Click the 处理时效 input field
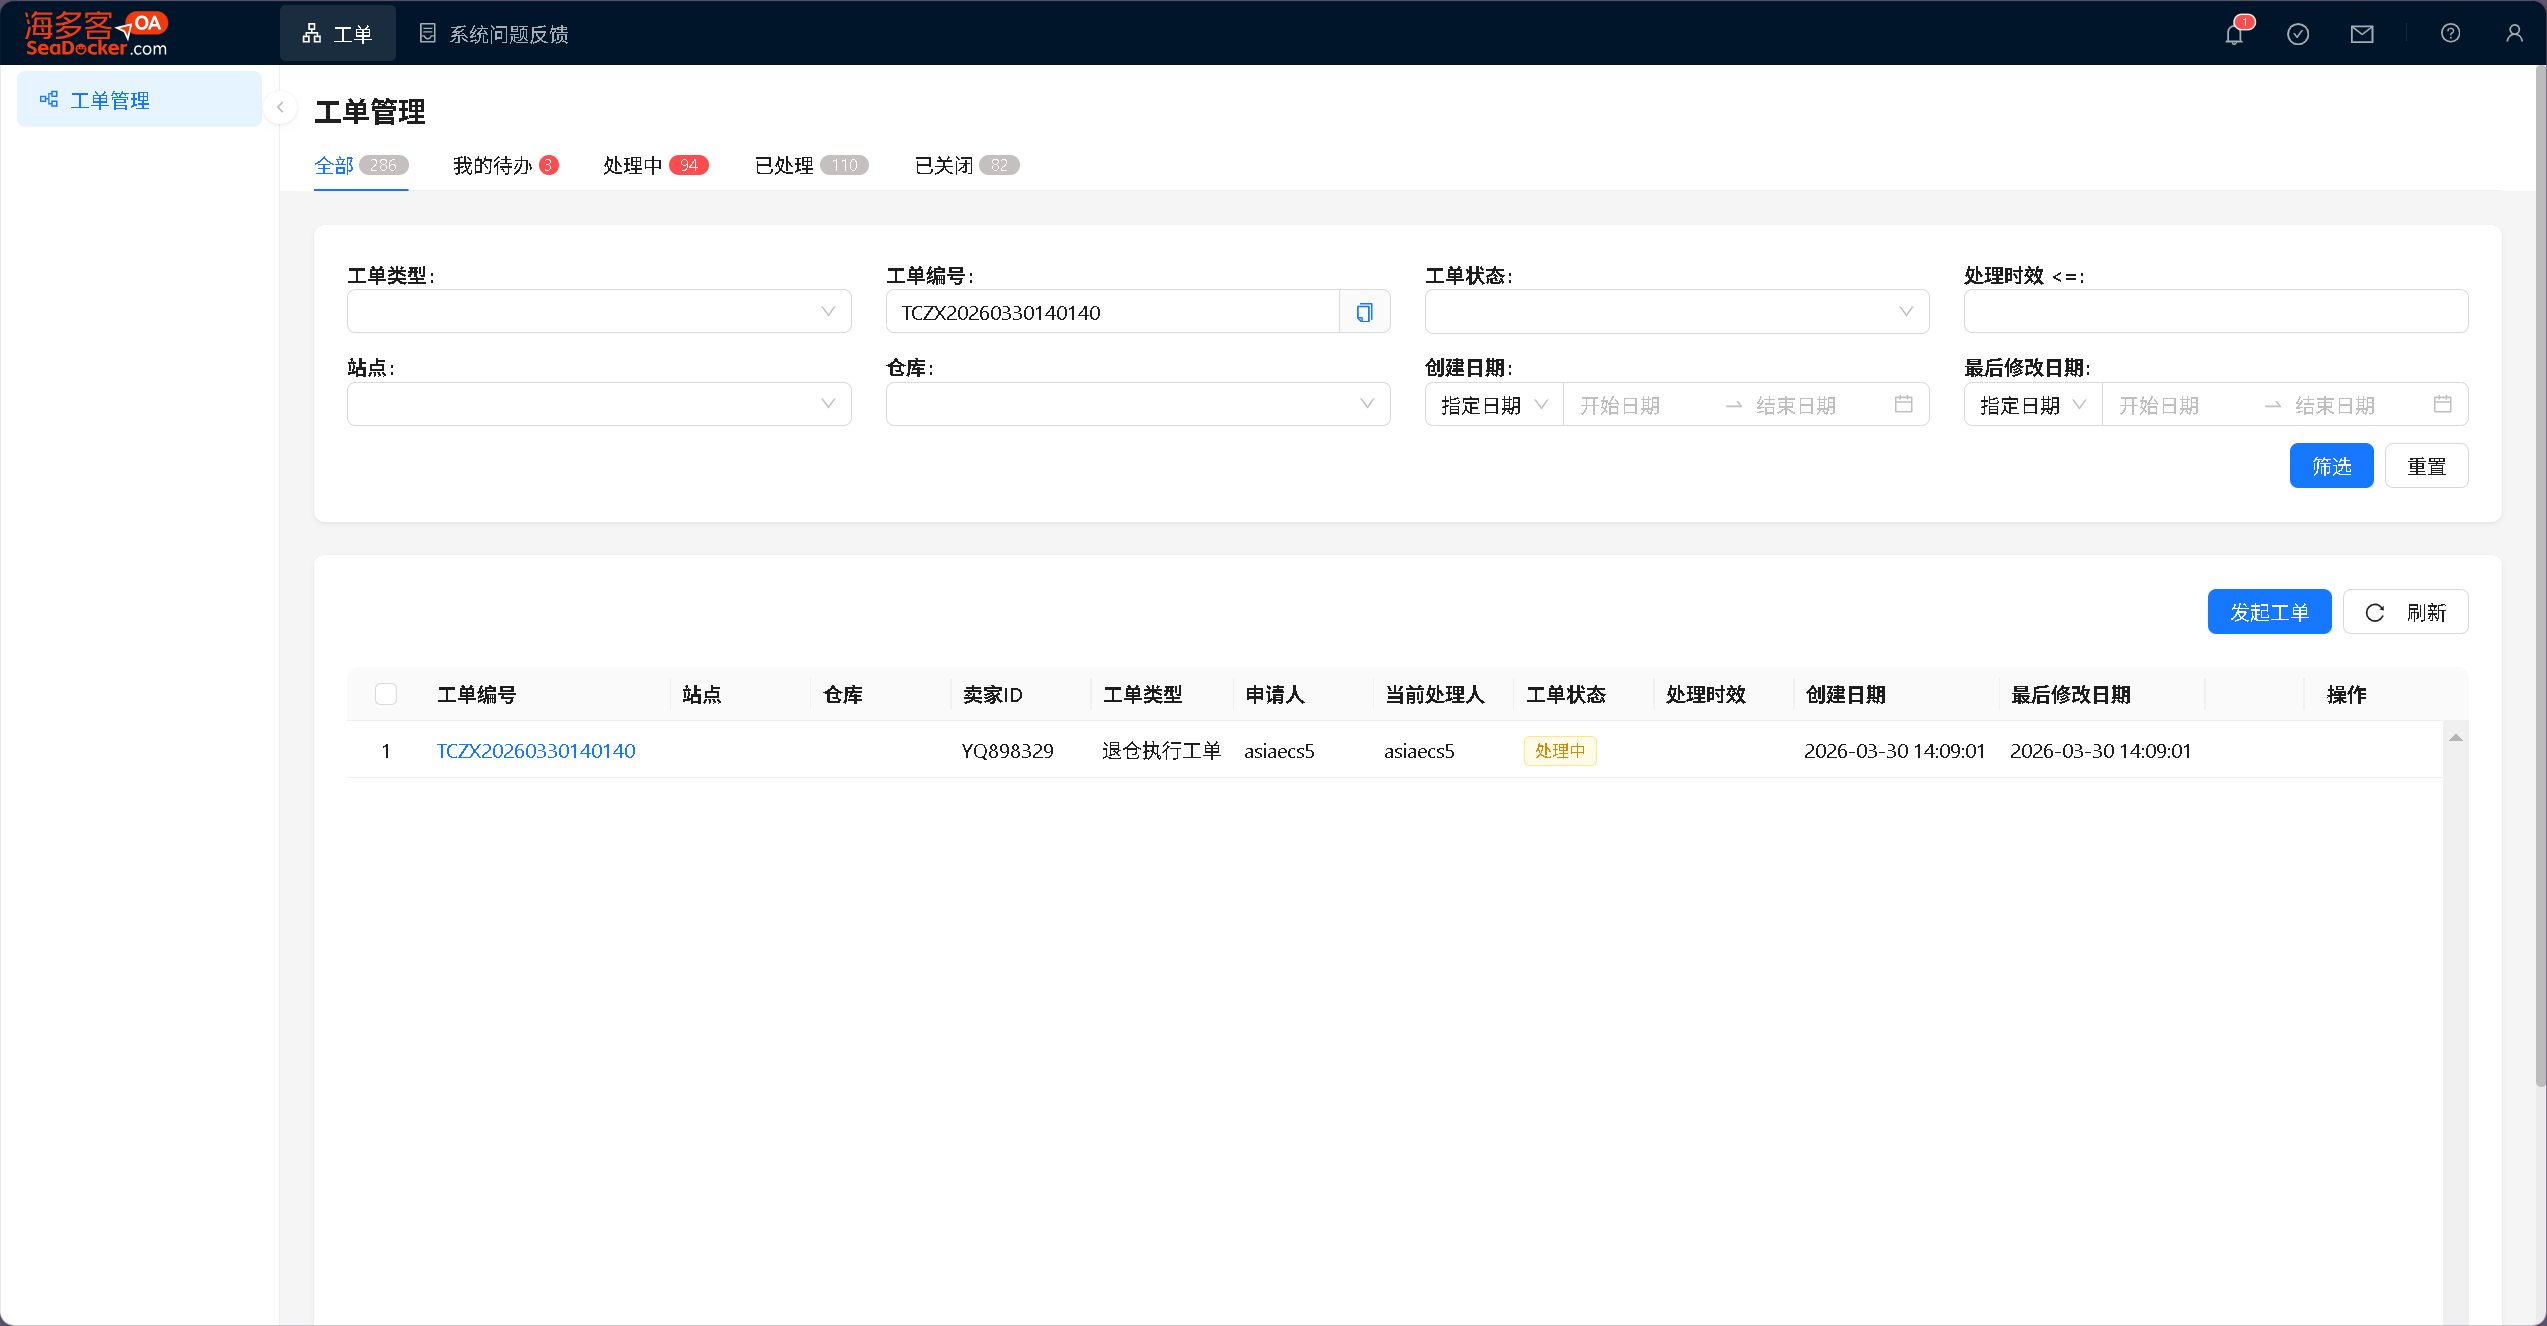 coord(2215,312)
